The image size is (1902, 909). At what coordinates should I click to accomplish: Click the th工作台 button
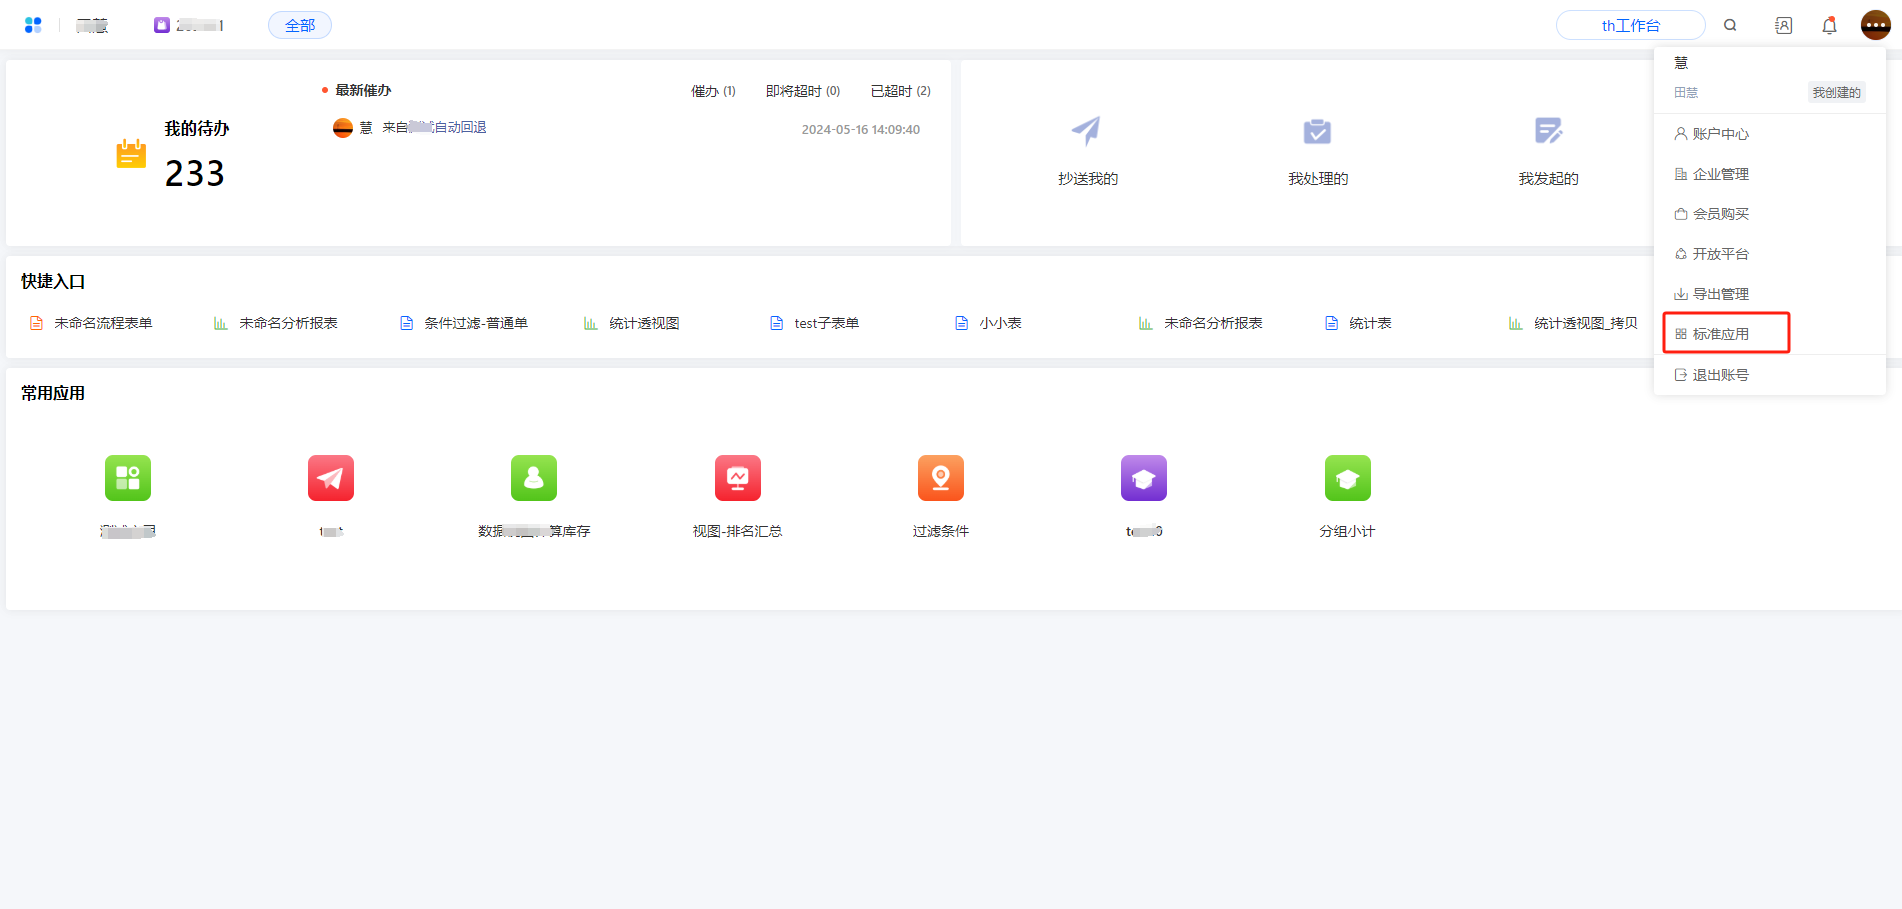tap(1630, 25)
